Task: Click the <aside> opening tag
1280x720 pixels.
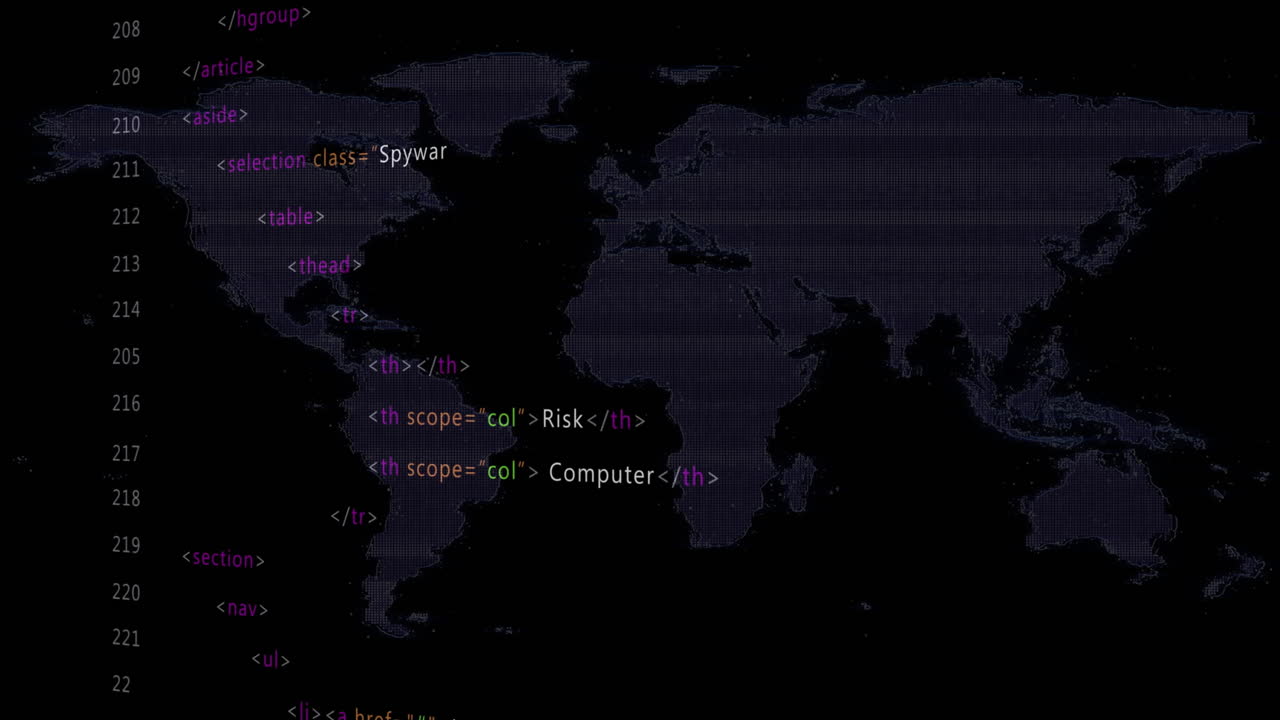Action: point(216,115)
